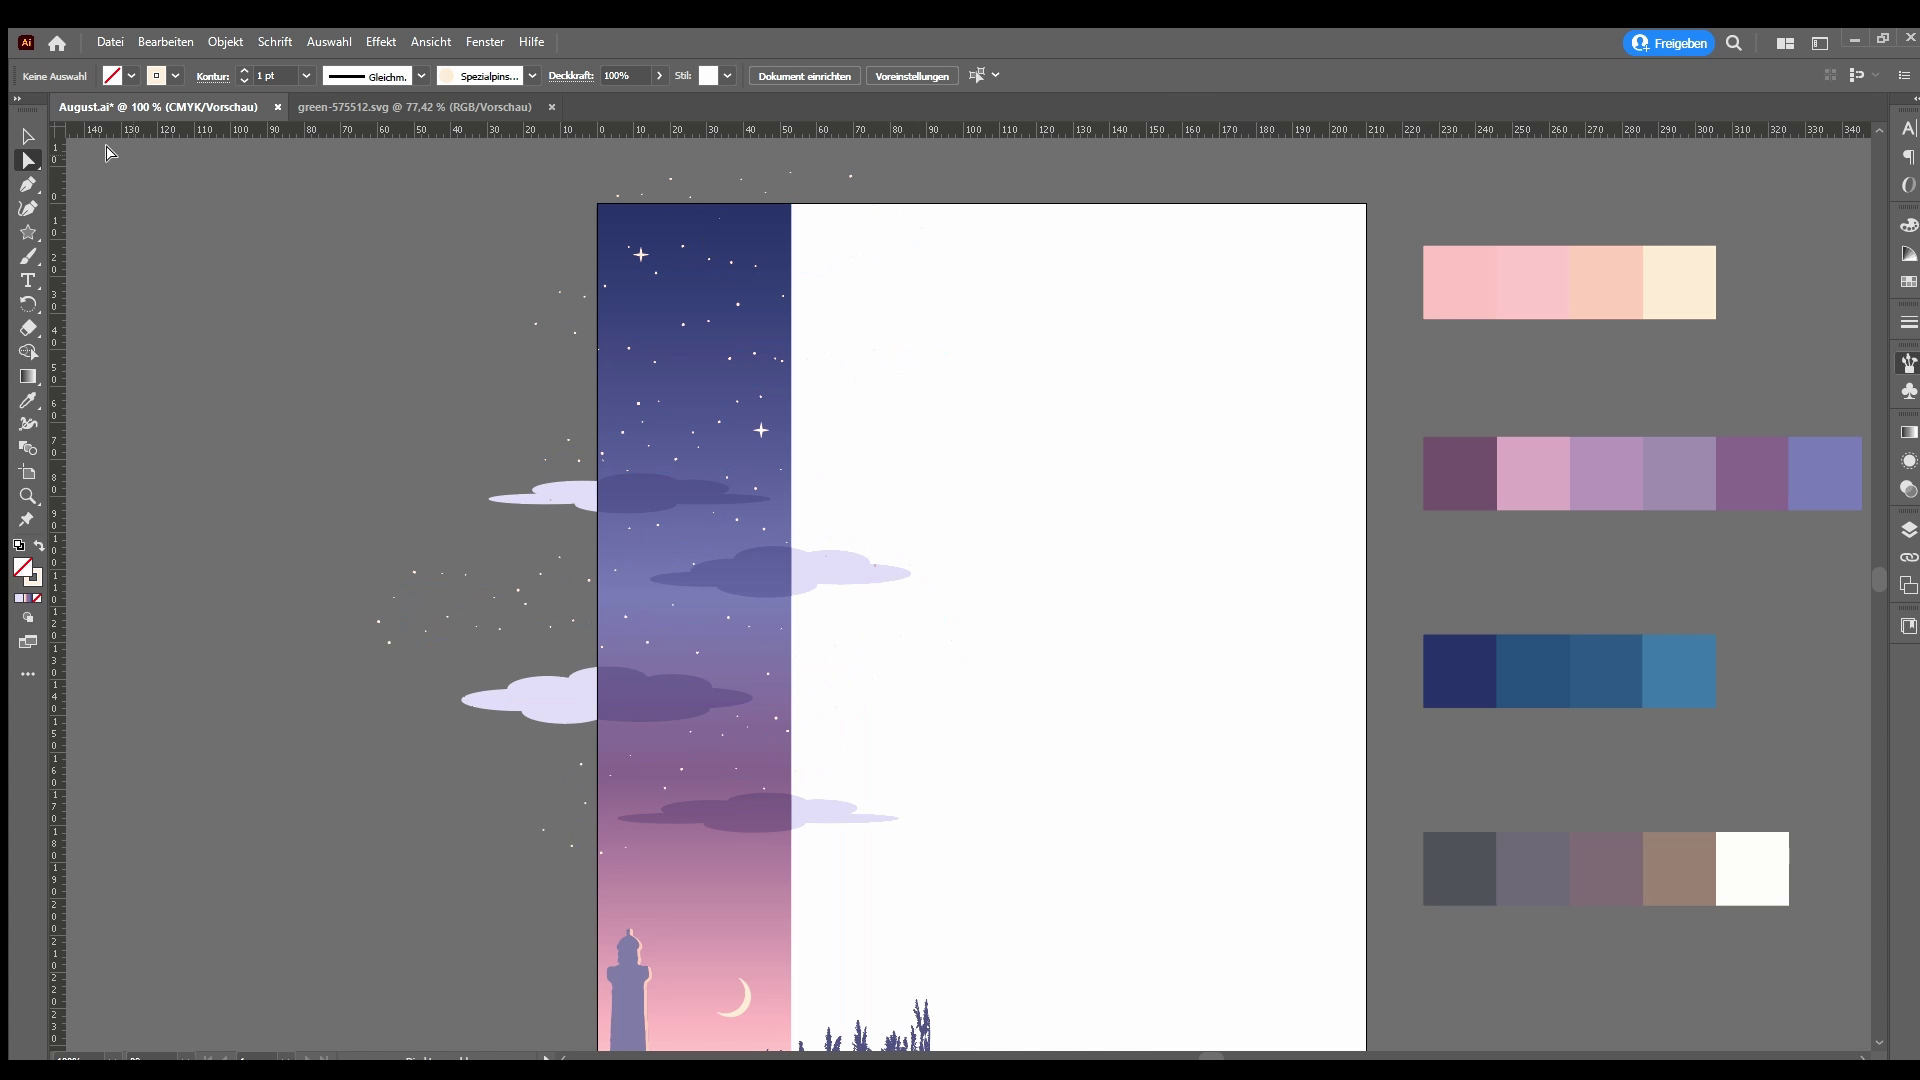The height and width of the screenshot is (1080, 1920).
Task: Open the Character panel via the A icon
Action: point(1909,130)
